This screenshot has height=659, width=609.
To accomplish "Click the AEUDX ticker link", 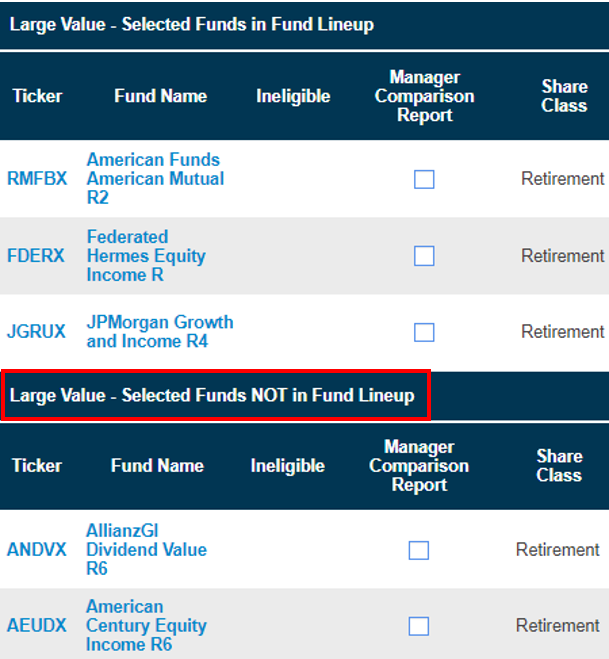I will (x=37, y=625).
